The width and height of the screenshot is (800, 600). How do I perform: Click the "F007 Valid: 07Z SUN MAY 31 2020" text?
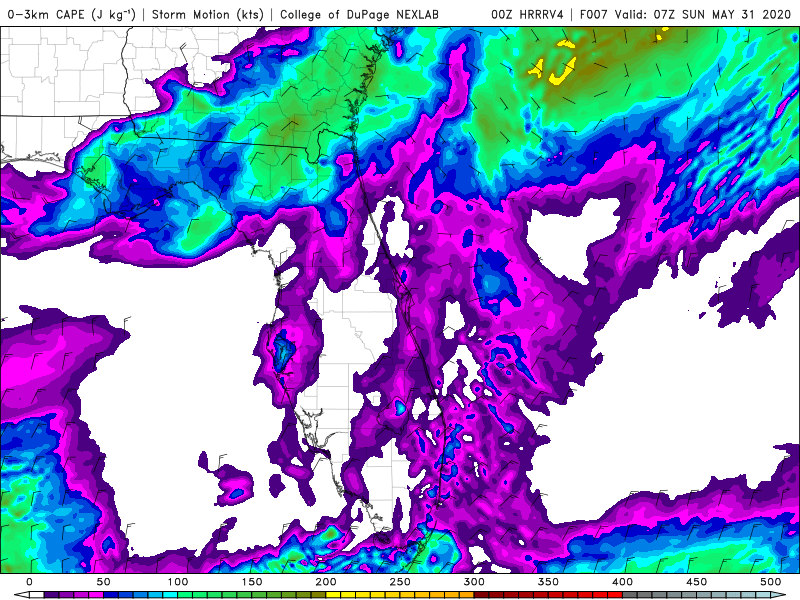pyautogui.click(x=685, y=14)
